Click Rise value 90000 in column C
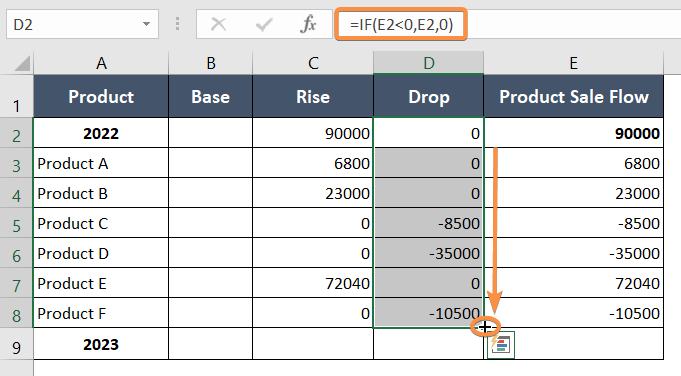 (x=313, y=133)
